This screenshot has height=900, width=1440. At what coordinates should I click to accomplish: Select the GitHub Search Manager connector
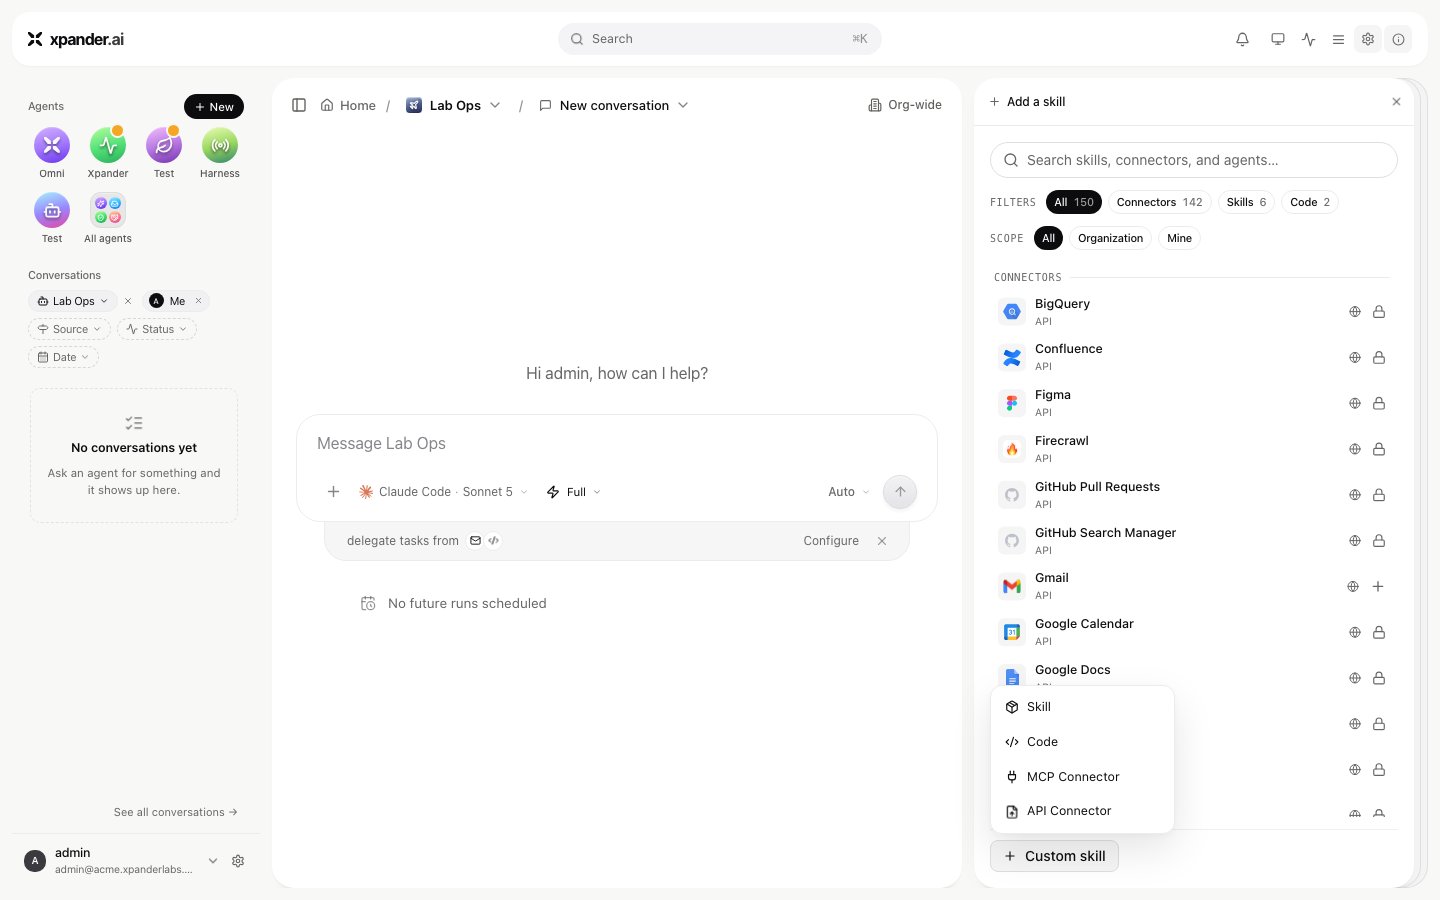click(1193, 541)
